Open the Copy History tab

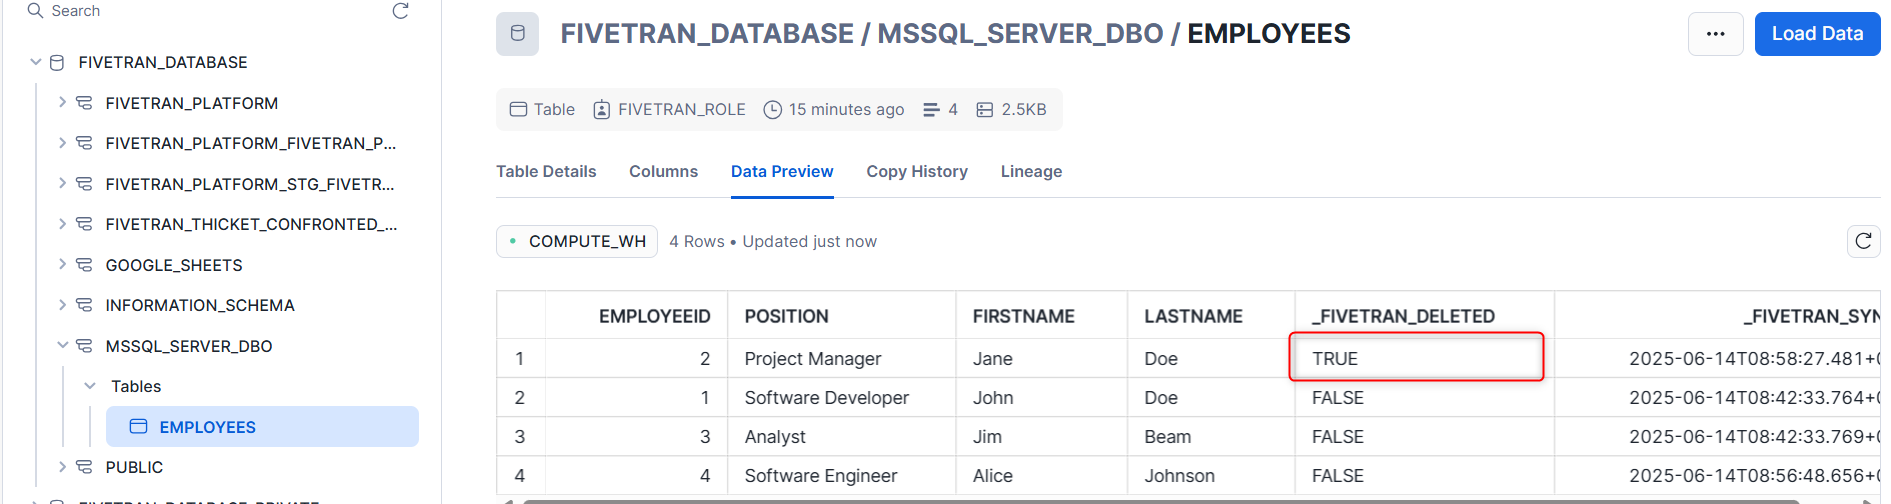point(917,171)
